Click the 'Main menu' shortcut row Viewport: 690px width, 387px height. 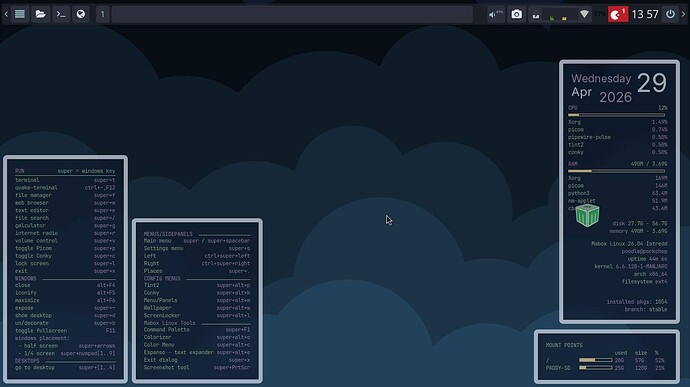click(x=197, y=241)
